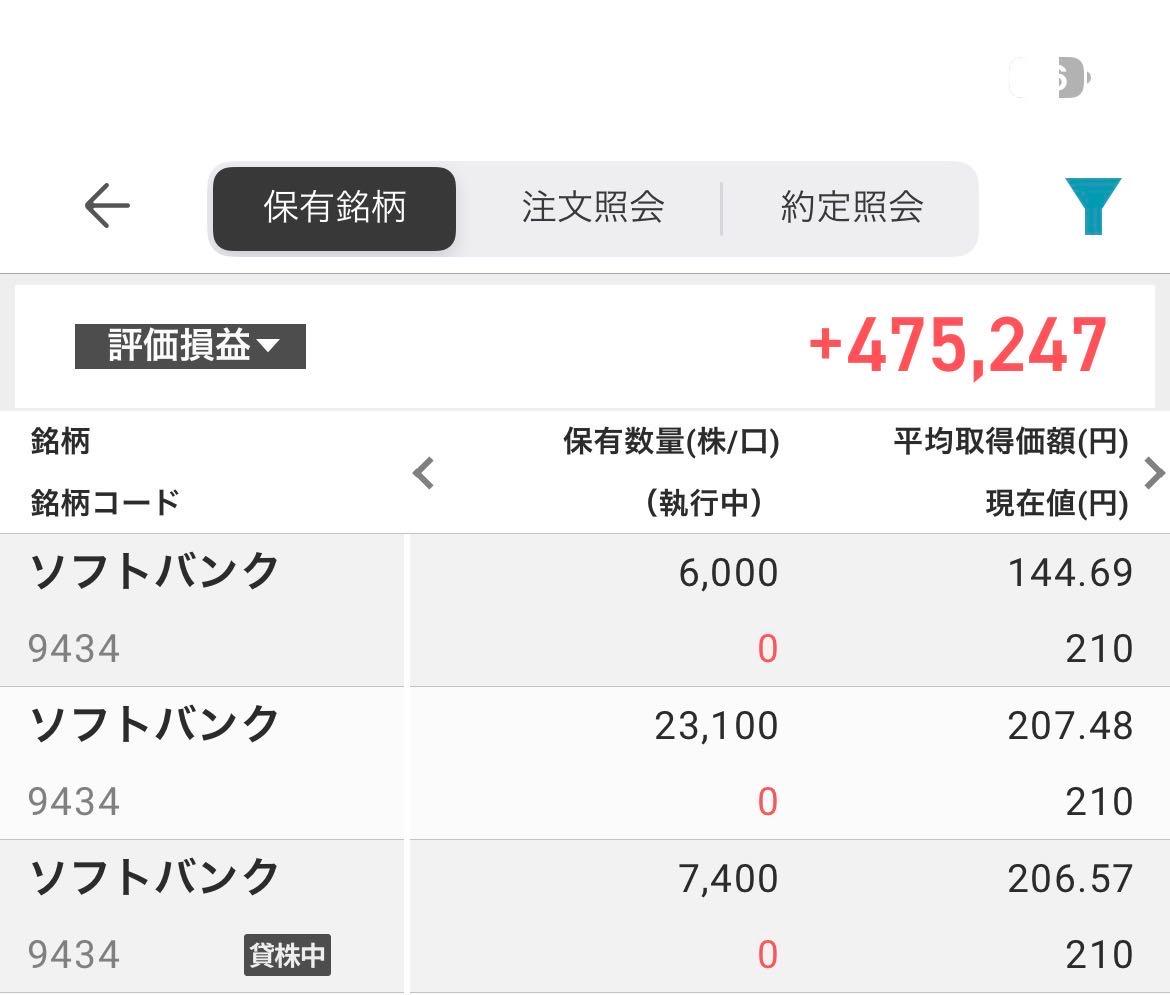The width and height of the screenshot is (1170, 995).
Task: Open the 評価損益 dropdown selector
Action: (191, 347)
